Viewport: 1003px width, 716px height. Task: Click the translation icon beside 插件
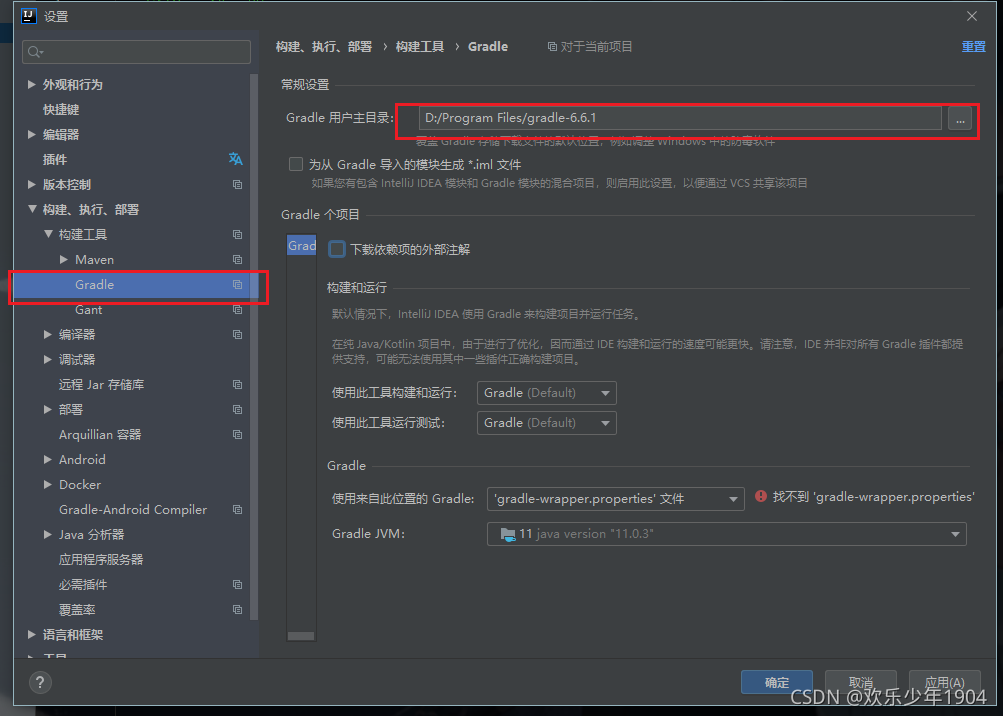(235, 159)
